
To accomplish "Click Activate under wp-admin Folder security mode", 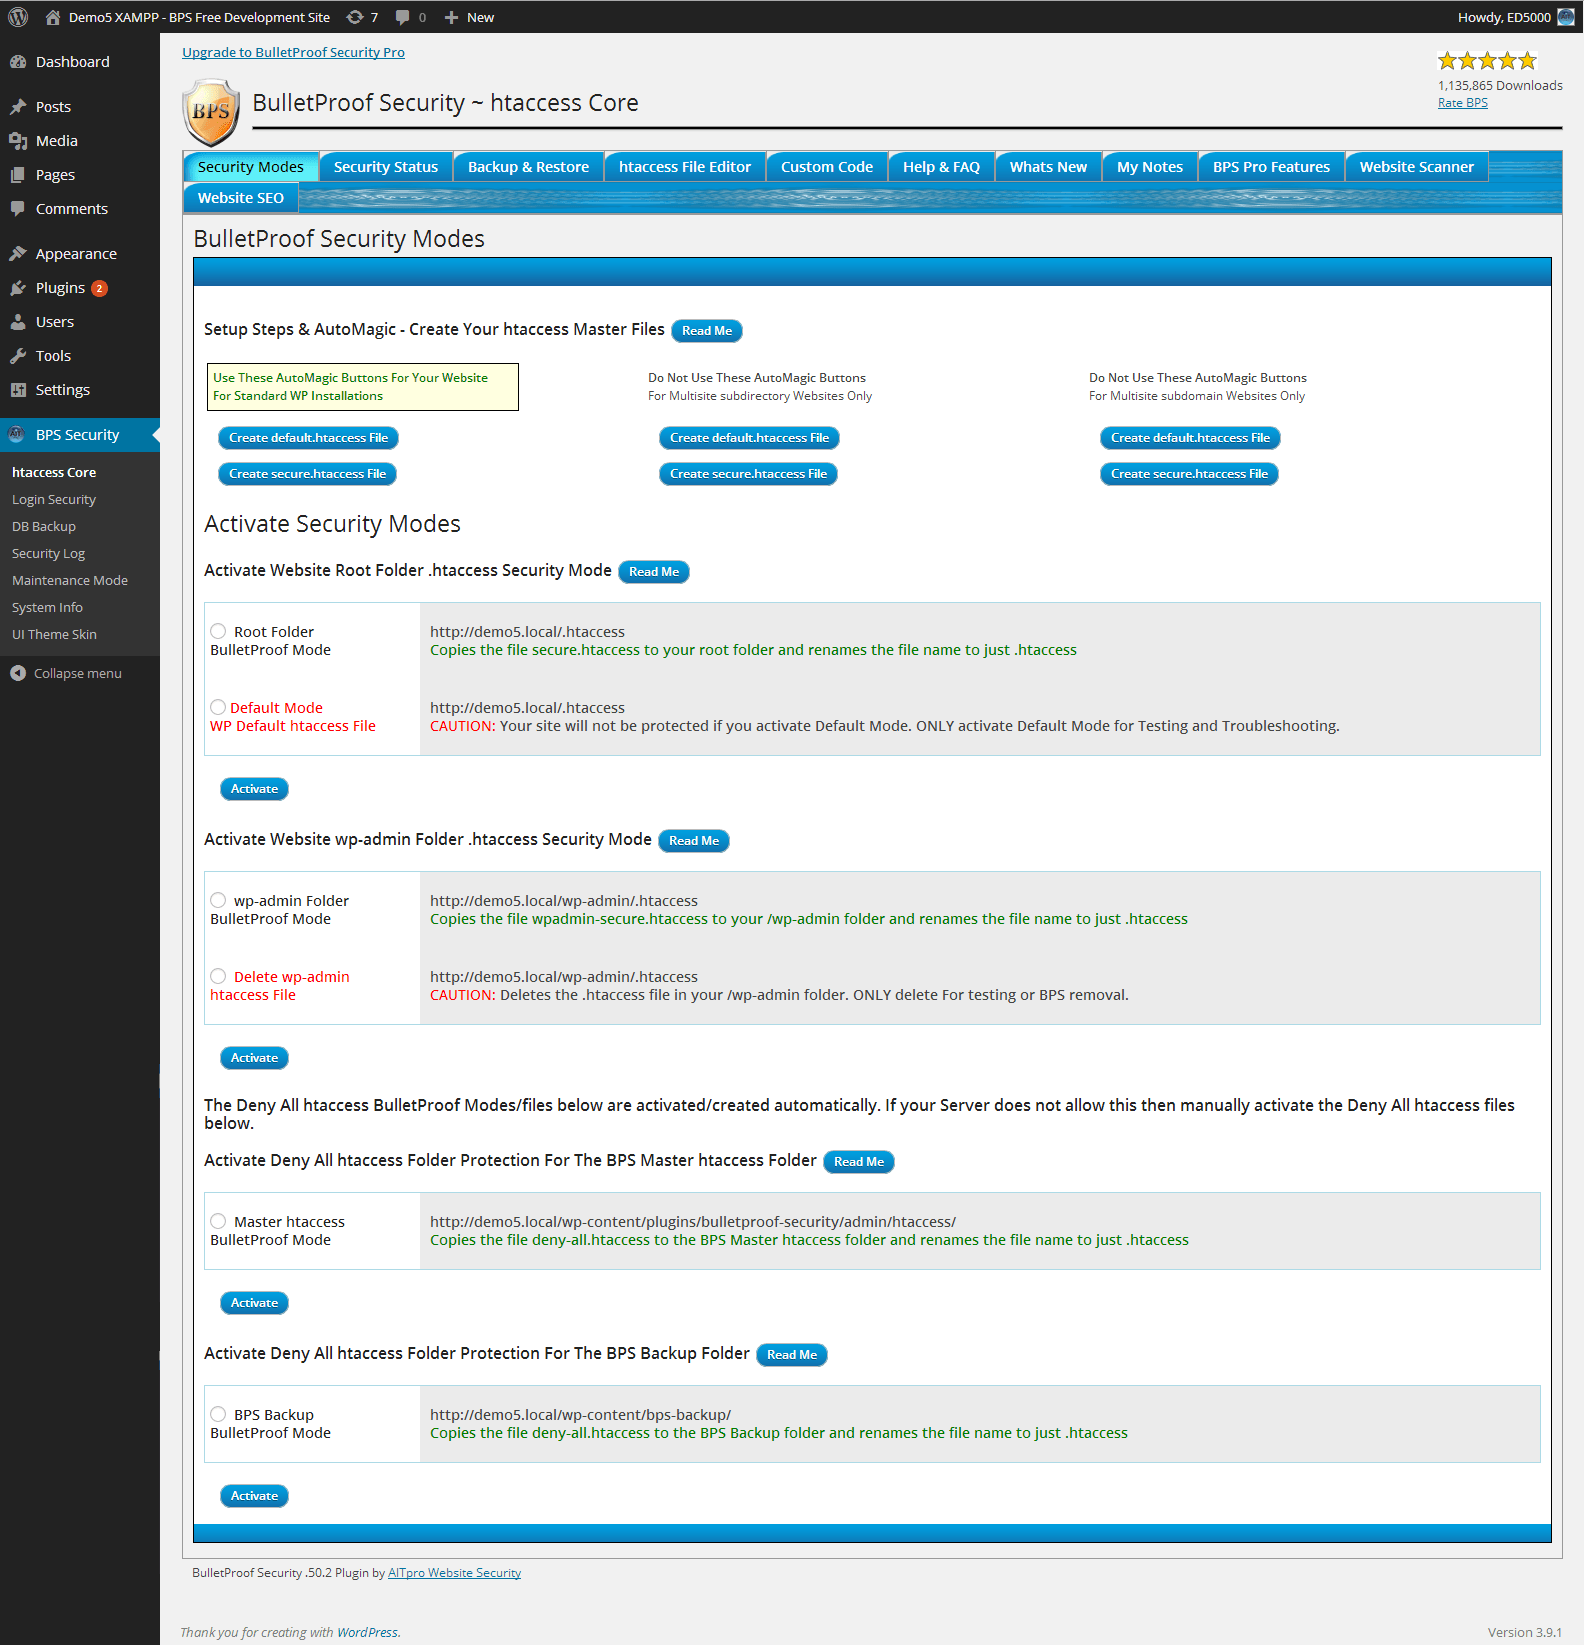I will 255,1058.
